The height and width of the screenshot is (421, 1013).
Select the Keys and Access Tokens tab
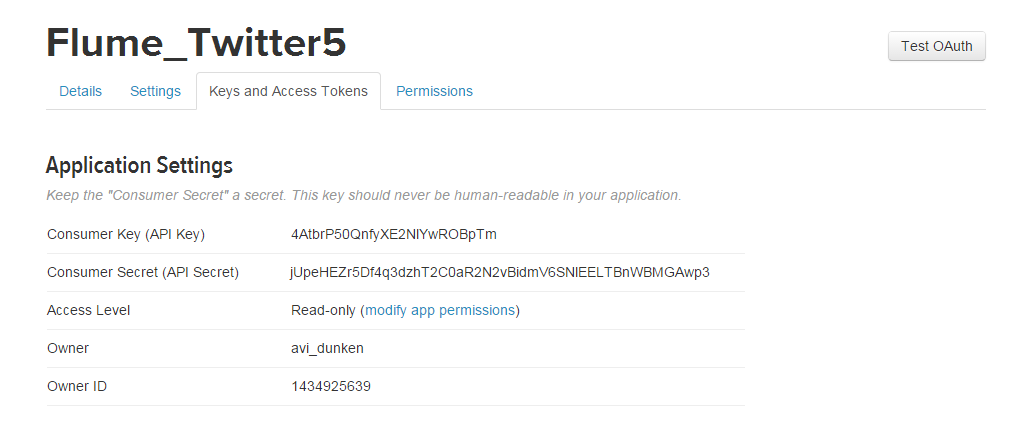(288, 91)
